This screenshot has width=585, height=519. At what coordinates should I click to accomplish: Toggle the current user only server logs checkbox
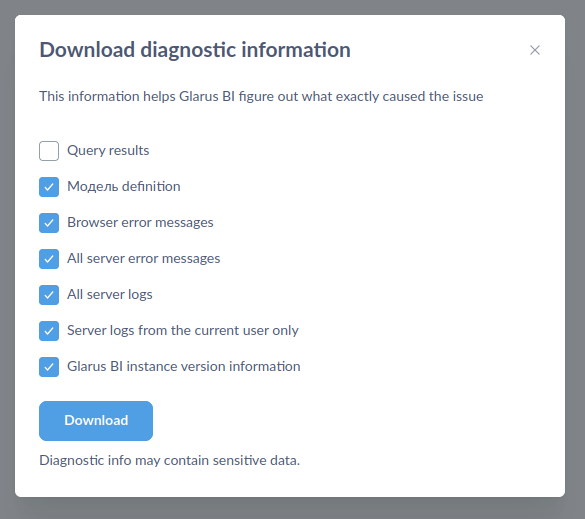click(x=49, y=331)
